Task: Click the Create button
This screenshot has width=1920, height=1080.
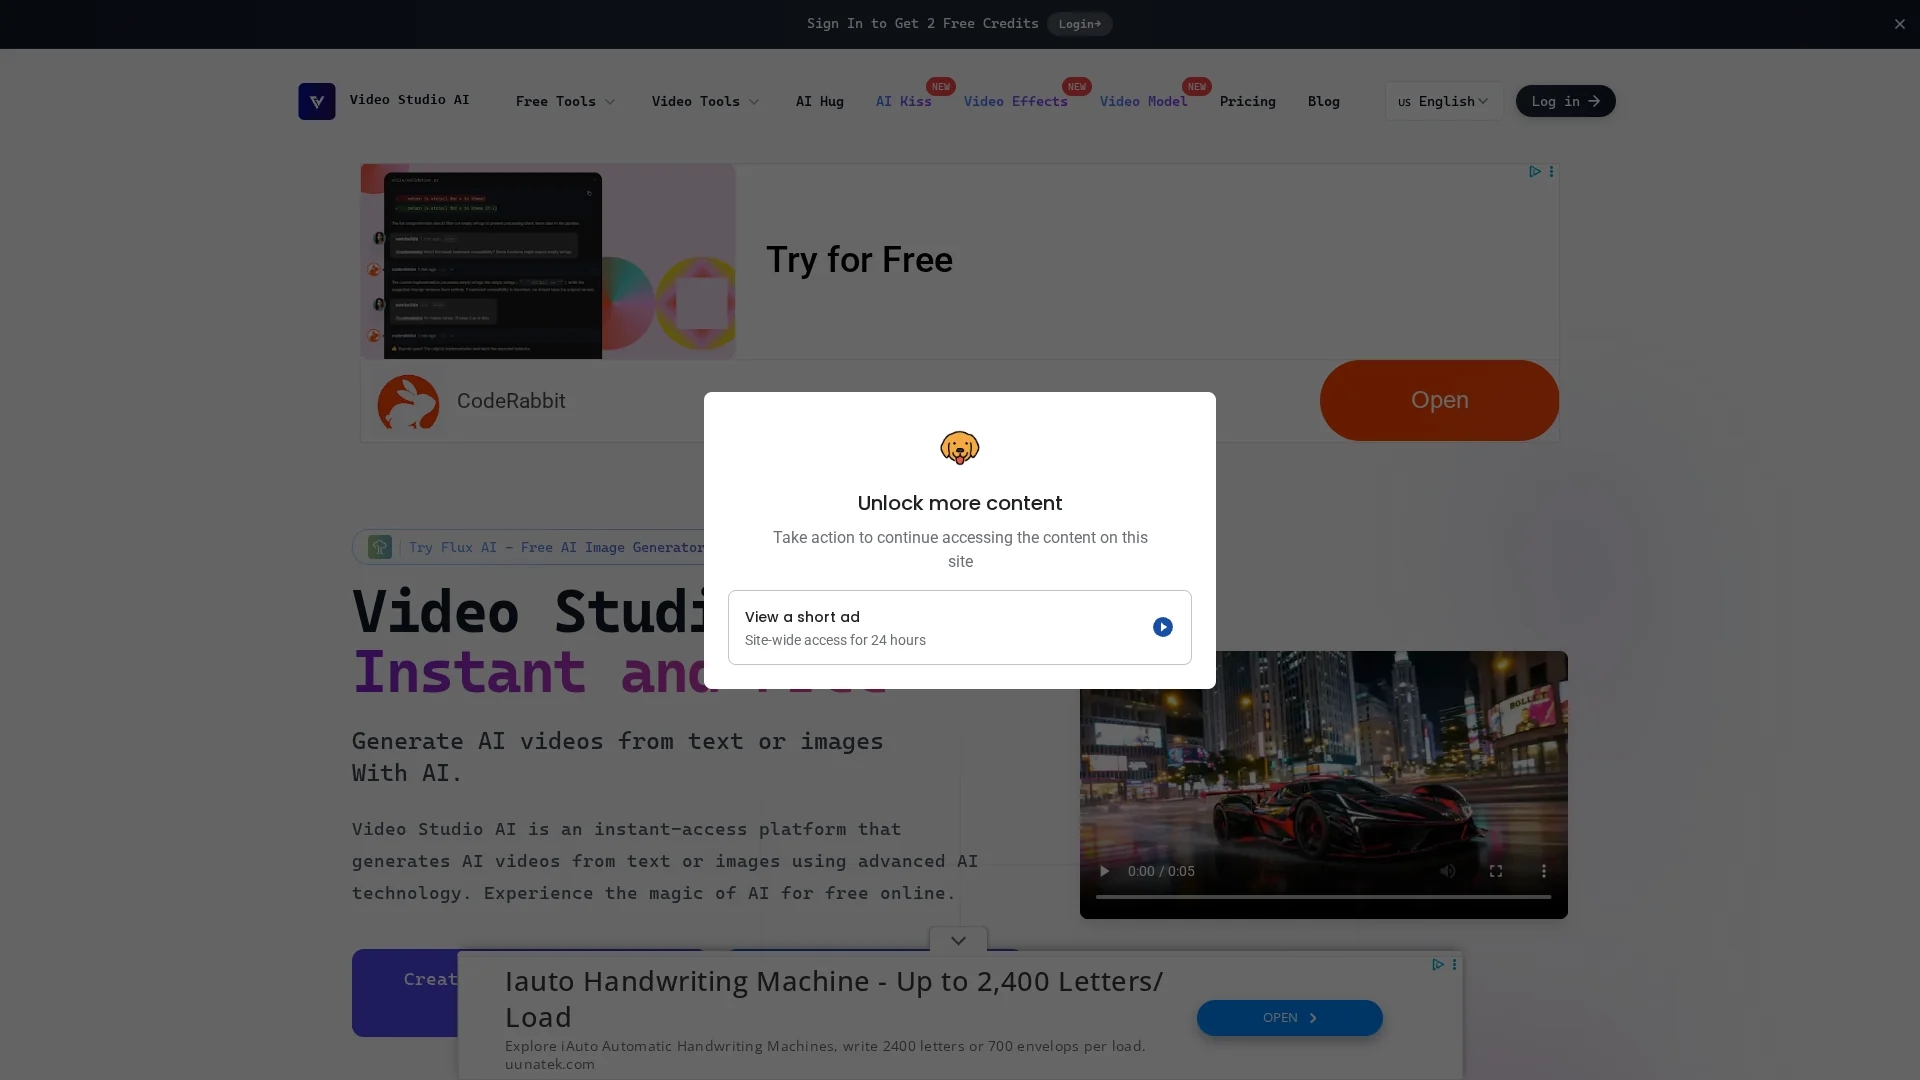Action: click(405, 992)
